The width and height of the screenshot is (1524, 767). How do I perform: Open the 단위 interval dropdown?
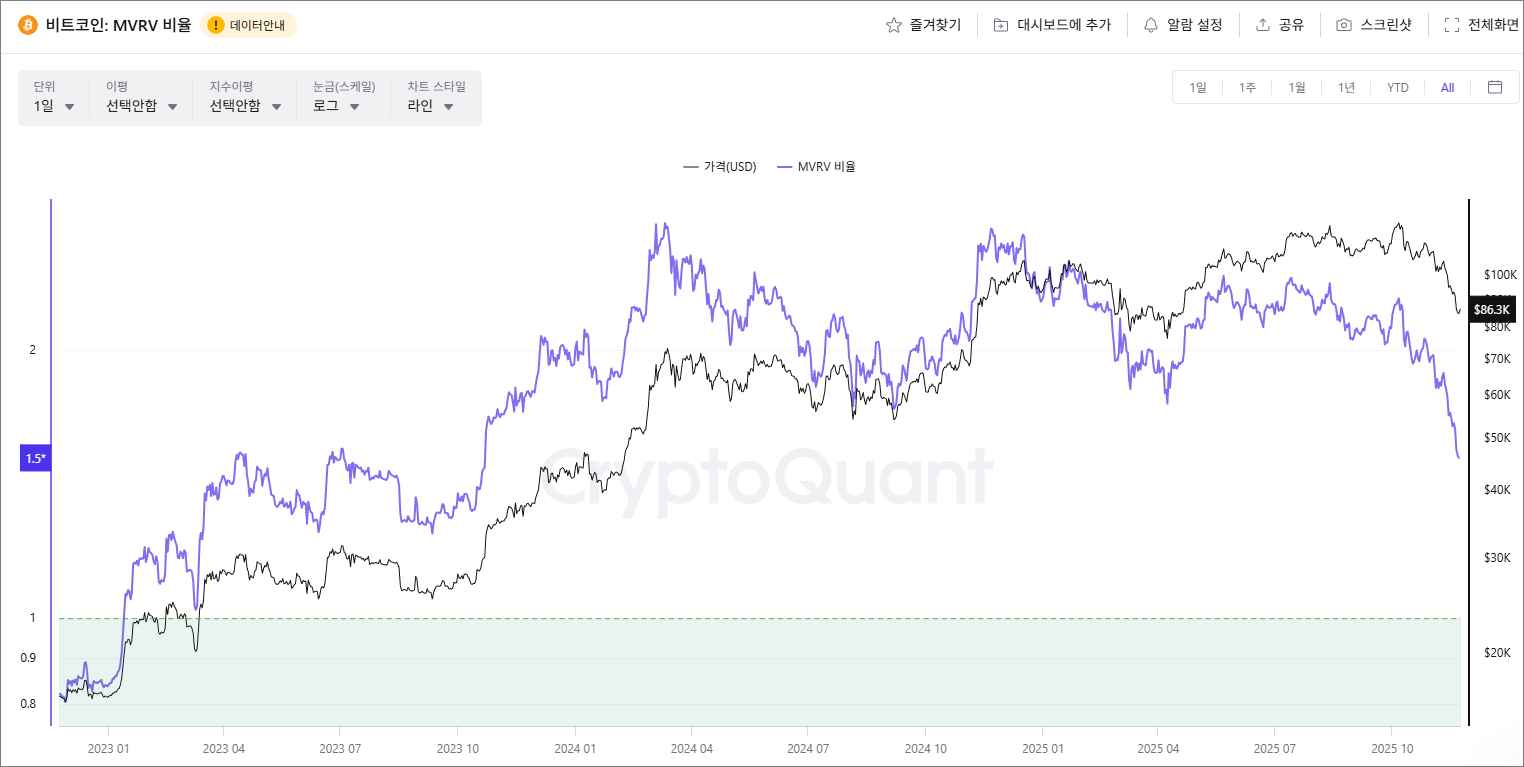53,105
